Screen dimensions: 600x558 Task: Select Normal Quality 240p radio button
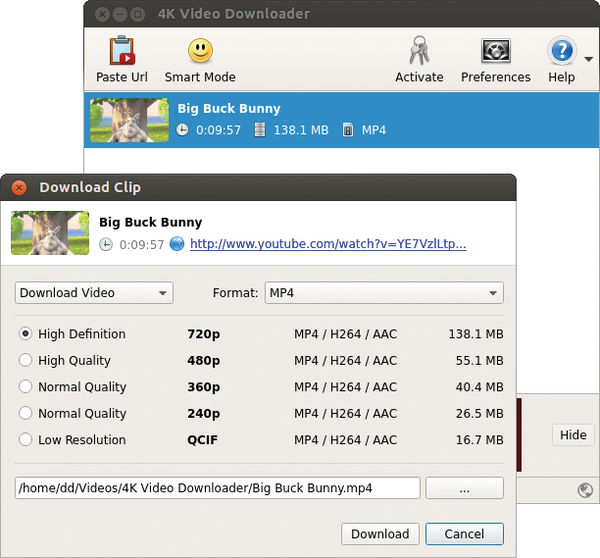click(x=26, y=413)
